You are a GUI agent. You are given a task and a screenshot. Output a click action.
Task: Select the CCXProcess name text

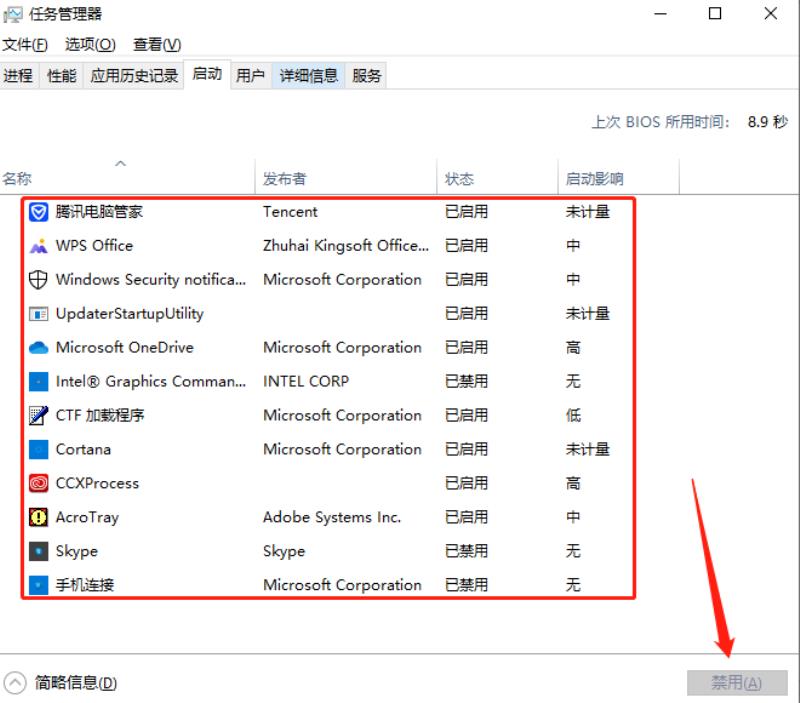[97, 483]
